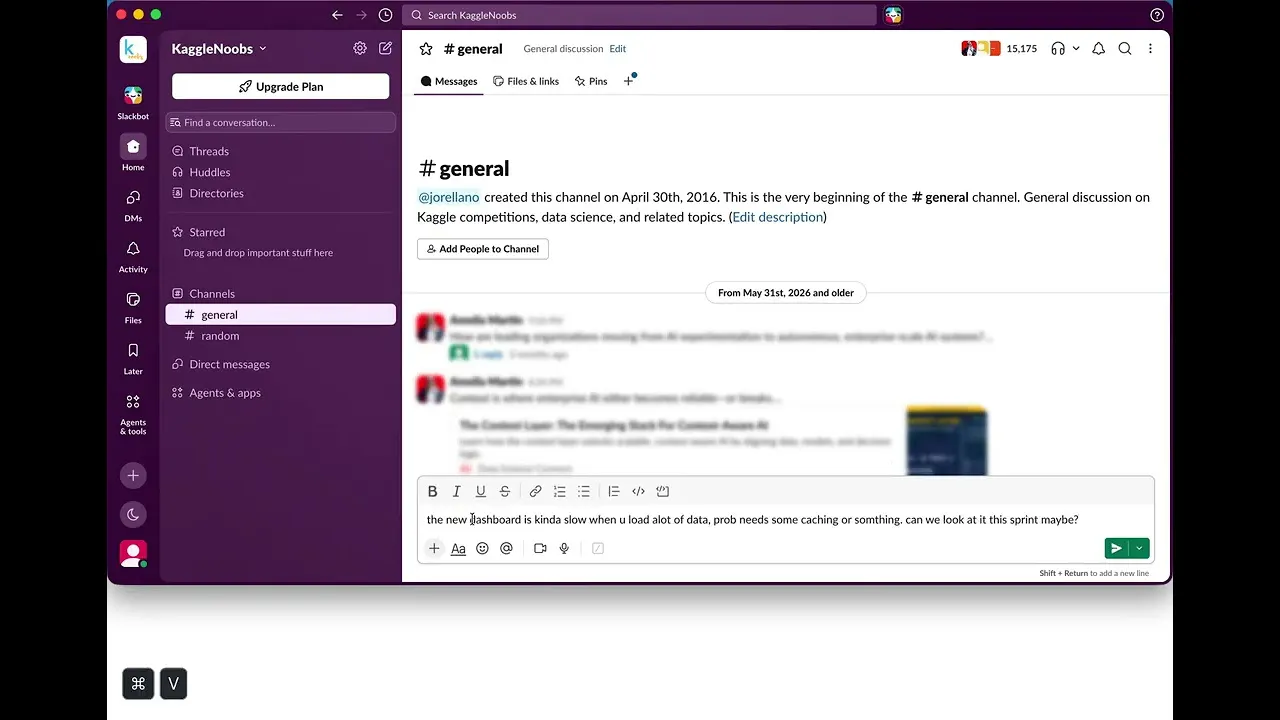Expand the Direct messages section
The image size is (1280, 720).
pos(229,364)
